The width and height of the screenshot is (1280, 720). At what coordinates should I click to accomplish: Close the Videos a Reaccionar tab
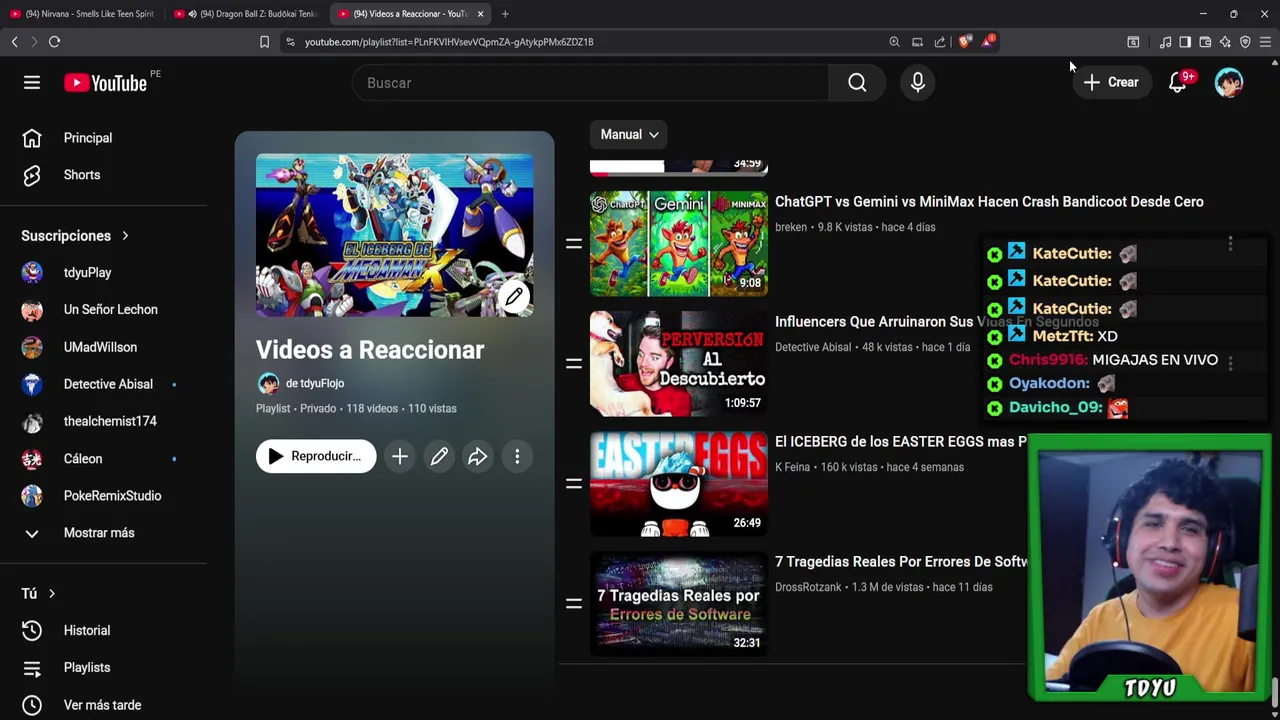pyautogui.click(x=480, y=14)
